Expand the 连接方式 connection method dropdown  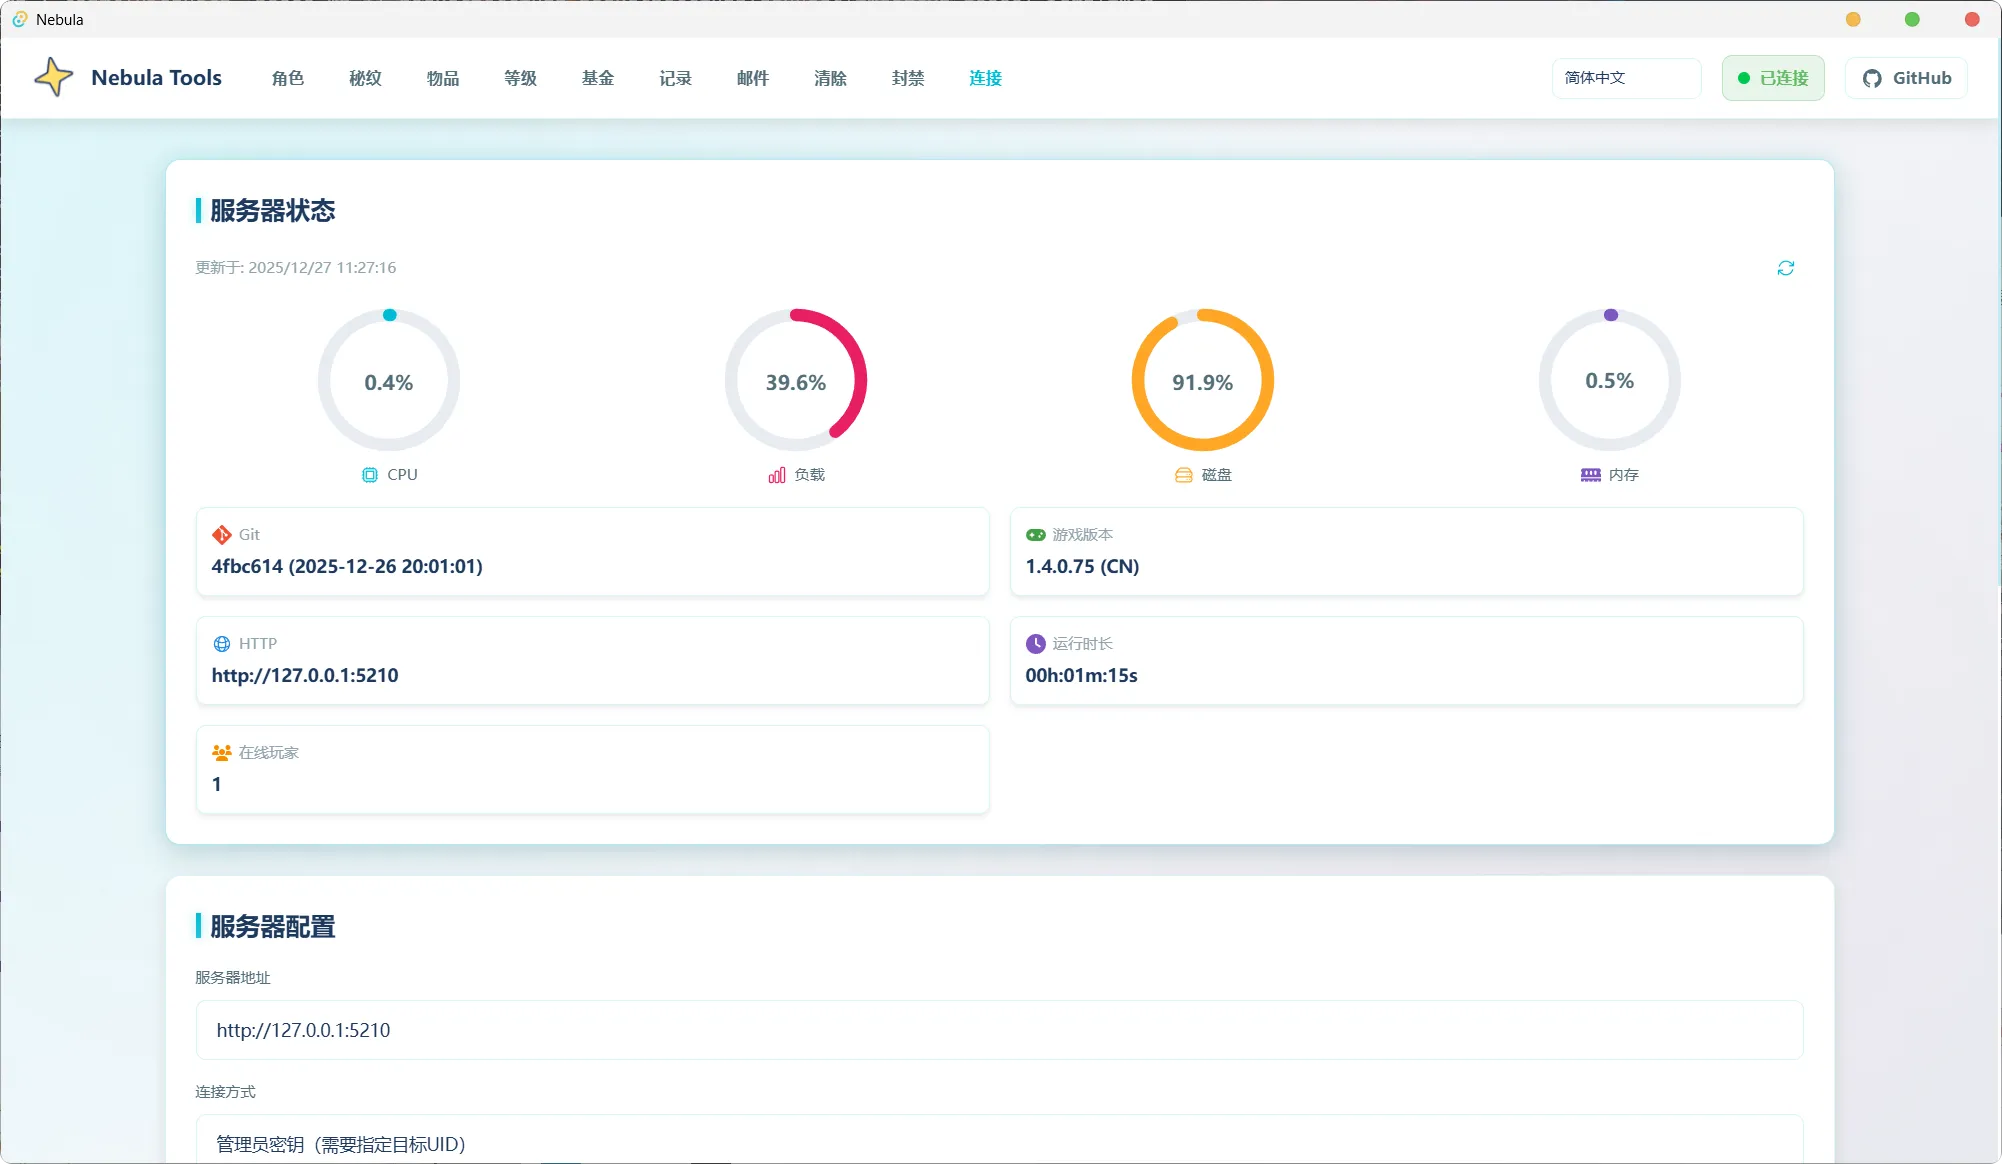(998, 1143)
